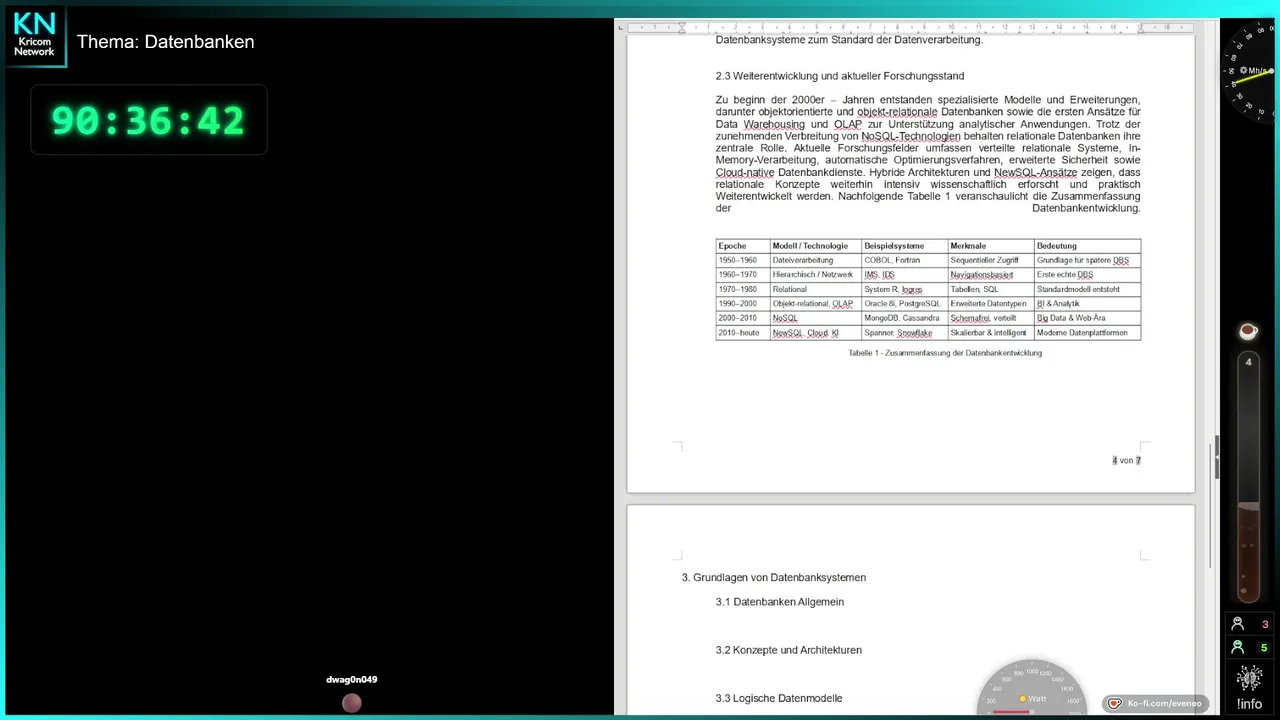Click the Merkmale header cell
The height and width of the screenshot is (720, 1280).
tap(991, 246)
